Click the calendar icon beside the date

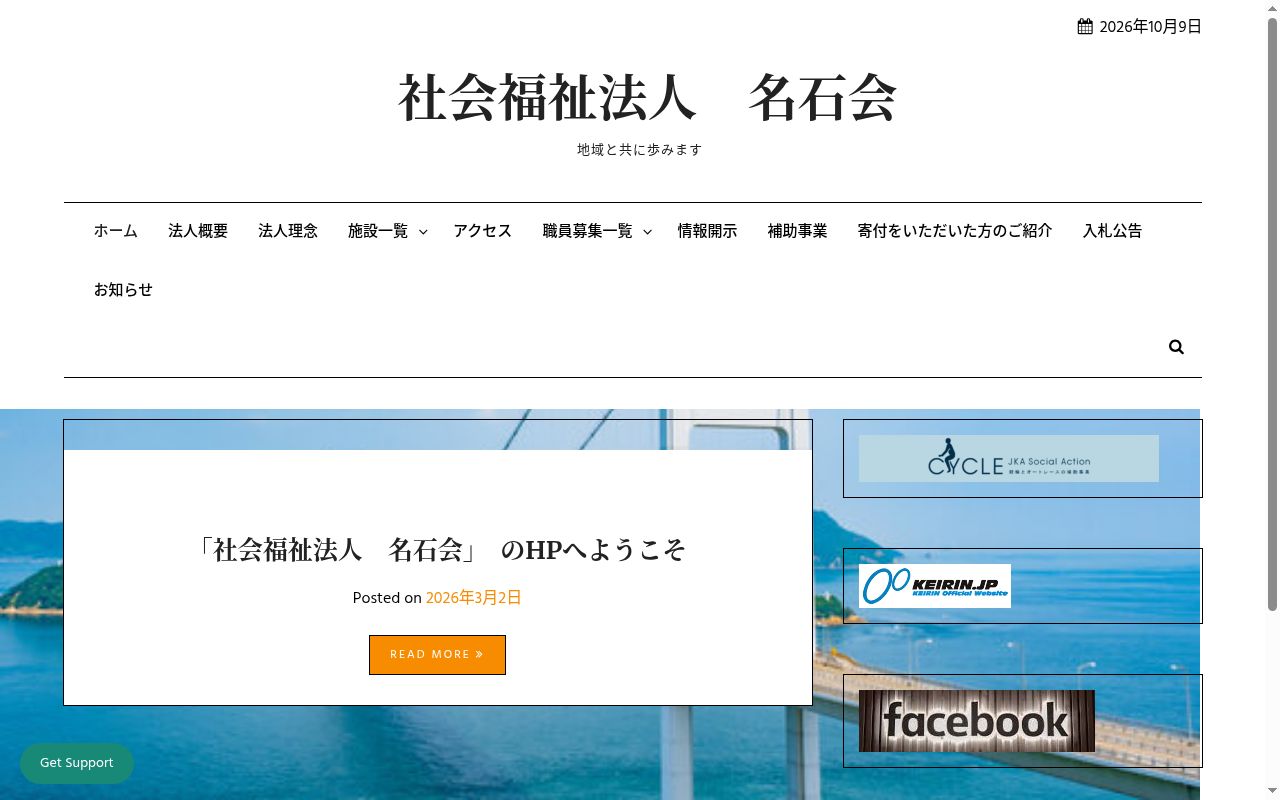1085,27
